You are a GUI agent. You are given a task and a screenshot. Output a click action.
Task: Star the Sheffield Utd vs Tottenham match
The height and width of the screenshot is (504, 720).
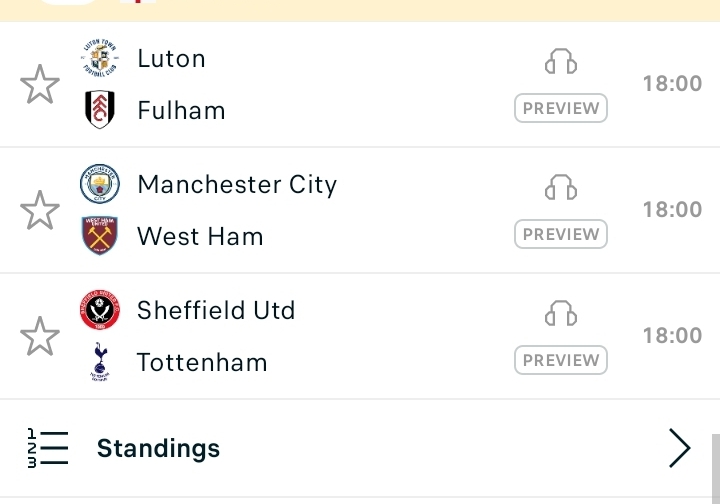point(40,336)
